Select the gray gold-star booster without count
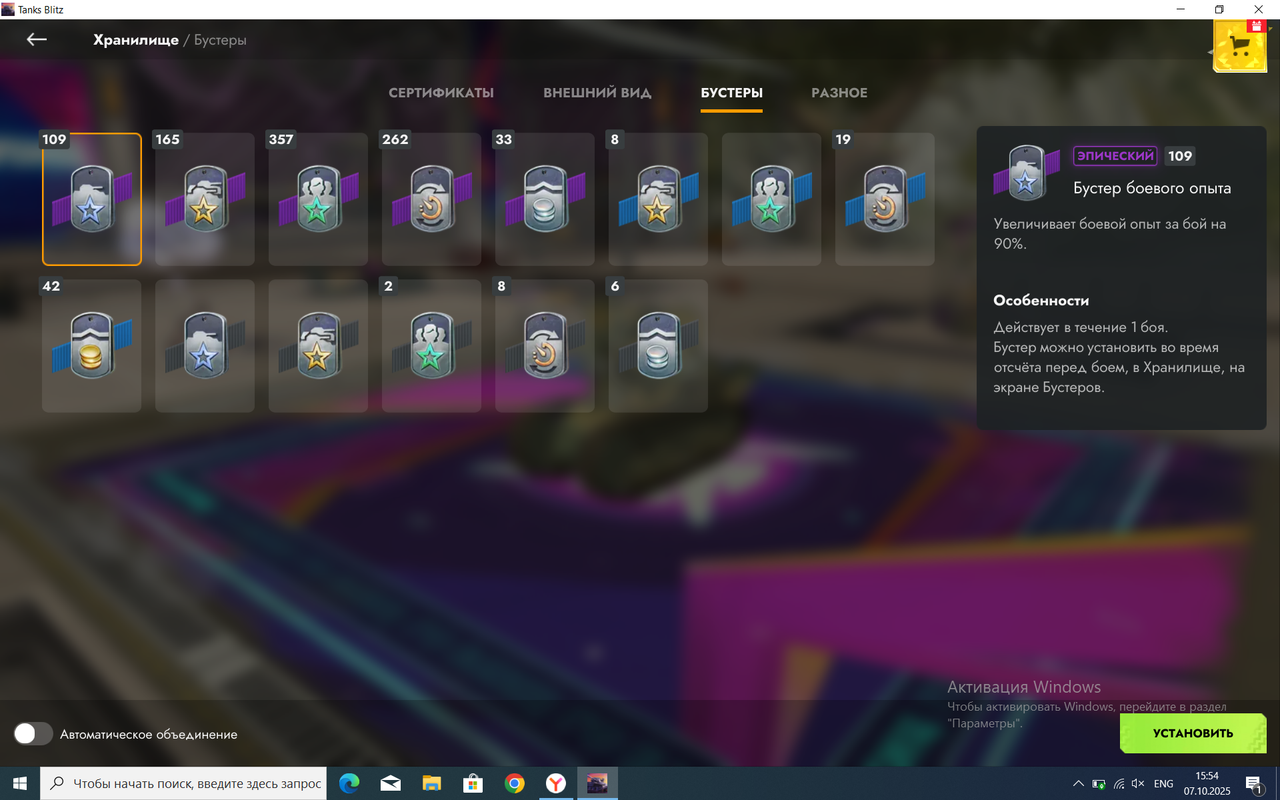The height and width of the screenshot is (800, 1280). (x=318, y=346)
